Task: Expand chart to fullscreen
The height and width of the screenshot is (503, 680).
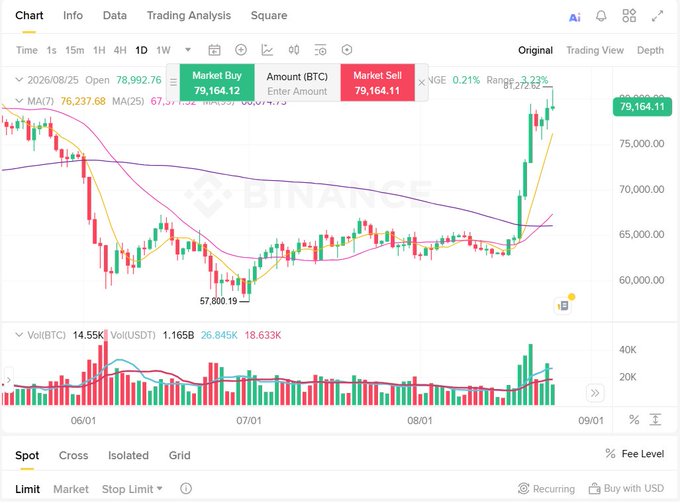Action: click(x=657, y=16)
